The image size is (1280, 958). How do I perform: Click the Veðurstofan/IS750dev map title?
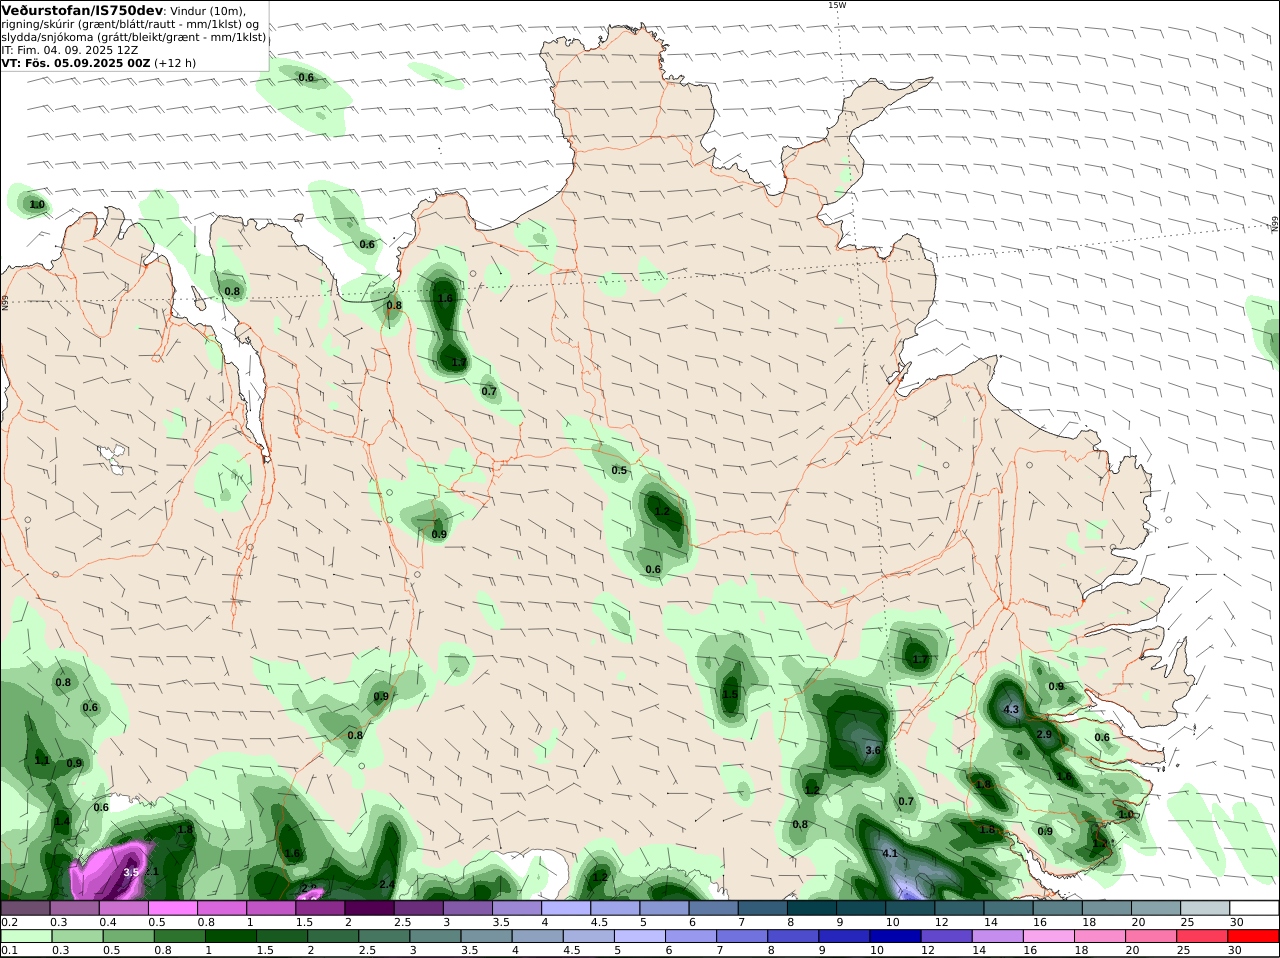coord(82,10)
